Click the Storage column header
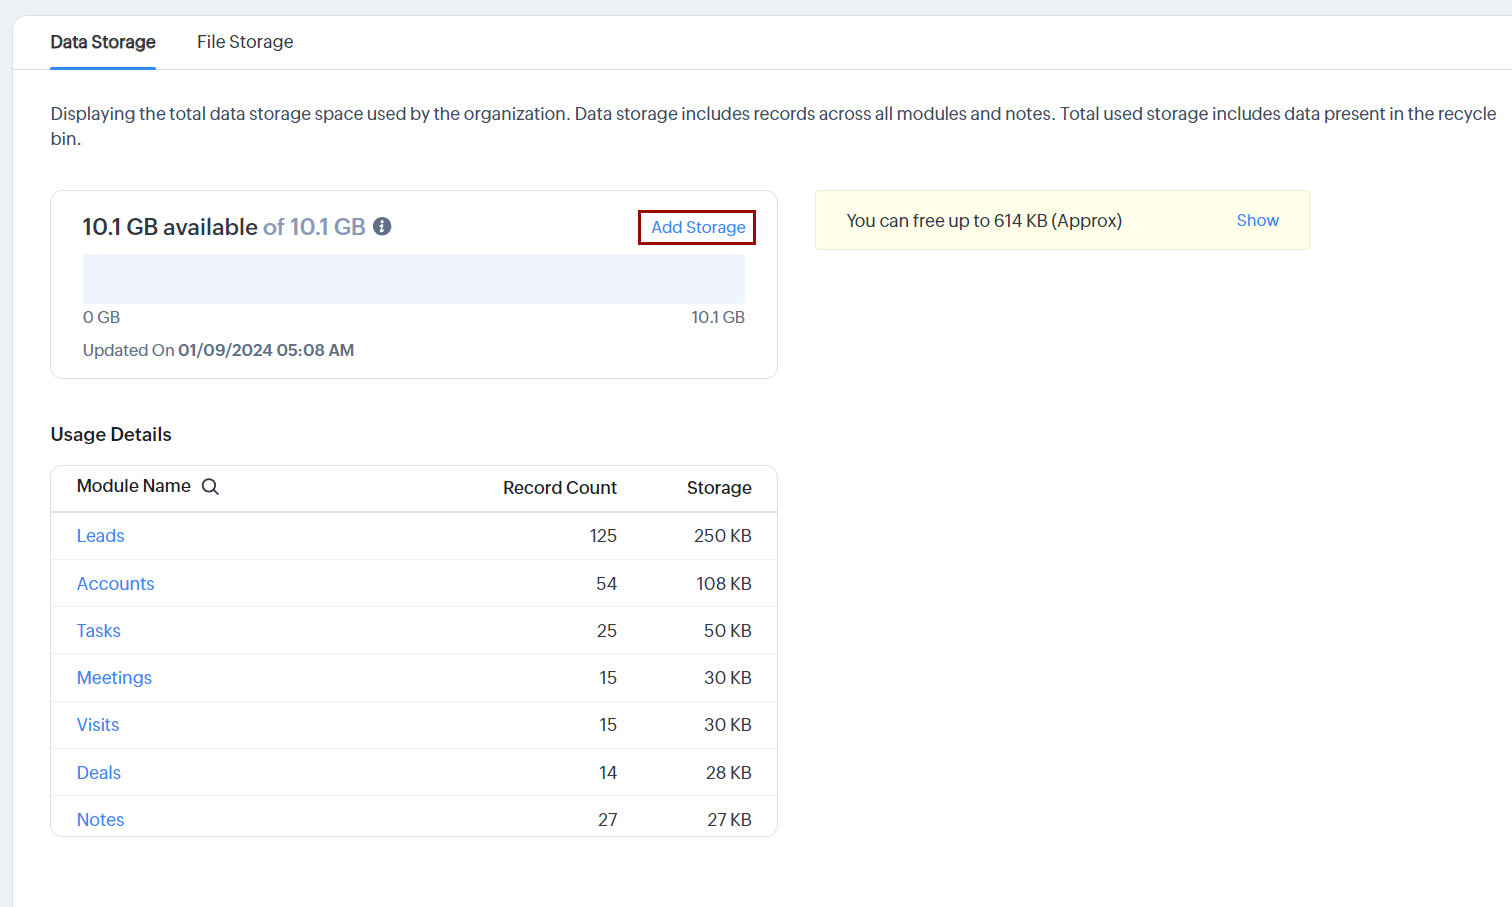Viewport: 1512px width, 907px height. tap(719, 488)
